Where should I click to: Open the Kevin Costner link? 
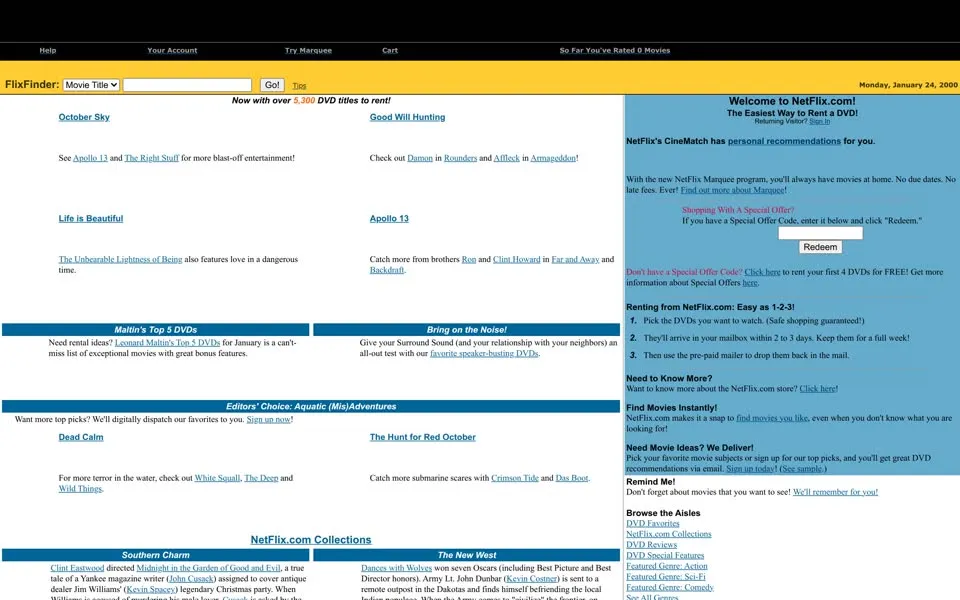(x=531, y=579)
